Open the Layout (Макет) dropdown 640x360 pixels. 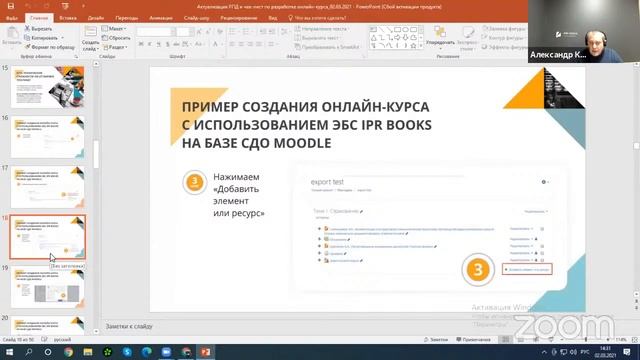point(114,29)
